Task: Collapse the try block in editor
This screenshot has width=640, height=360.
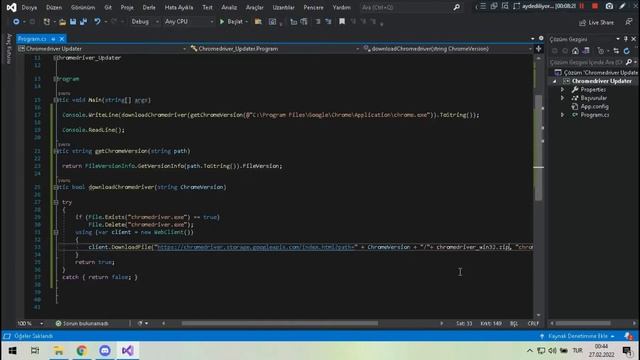Action: [56, 202]
